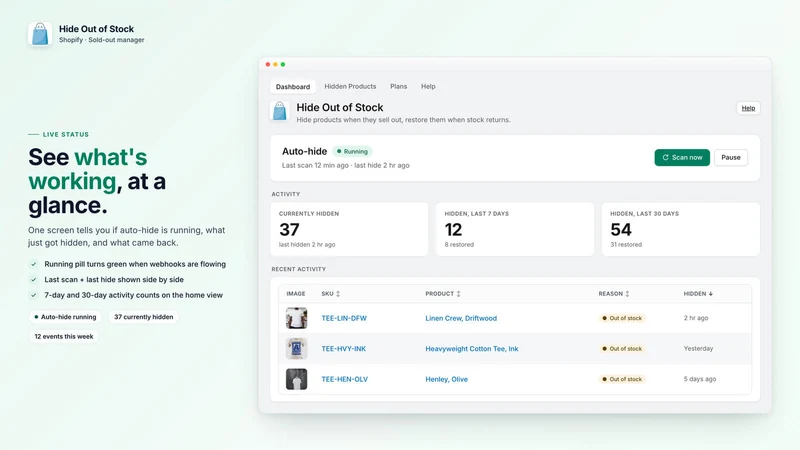The width and height of the screenshot is (800, 450).
Task: Click the shopping bag logo in top-left header
Action: pos(40,34)
